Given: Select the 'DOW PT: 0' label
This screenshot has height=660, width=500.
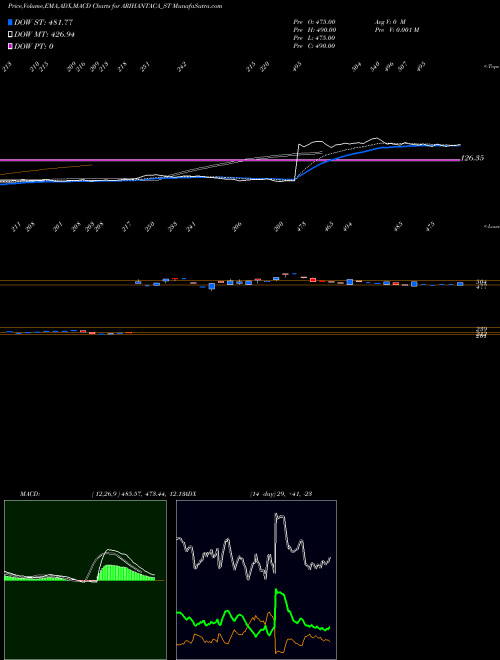Looking at the screenshot, I should 34,46.
